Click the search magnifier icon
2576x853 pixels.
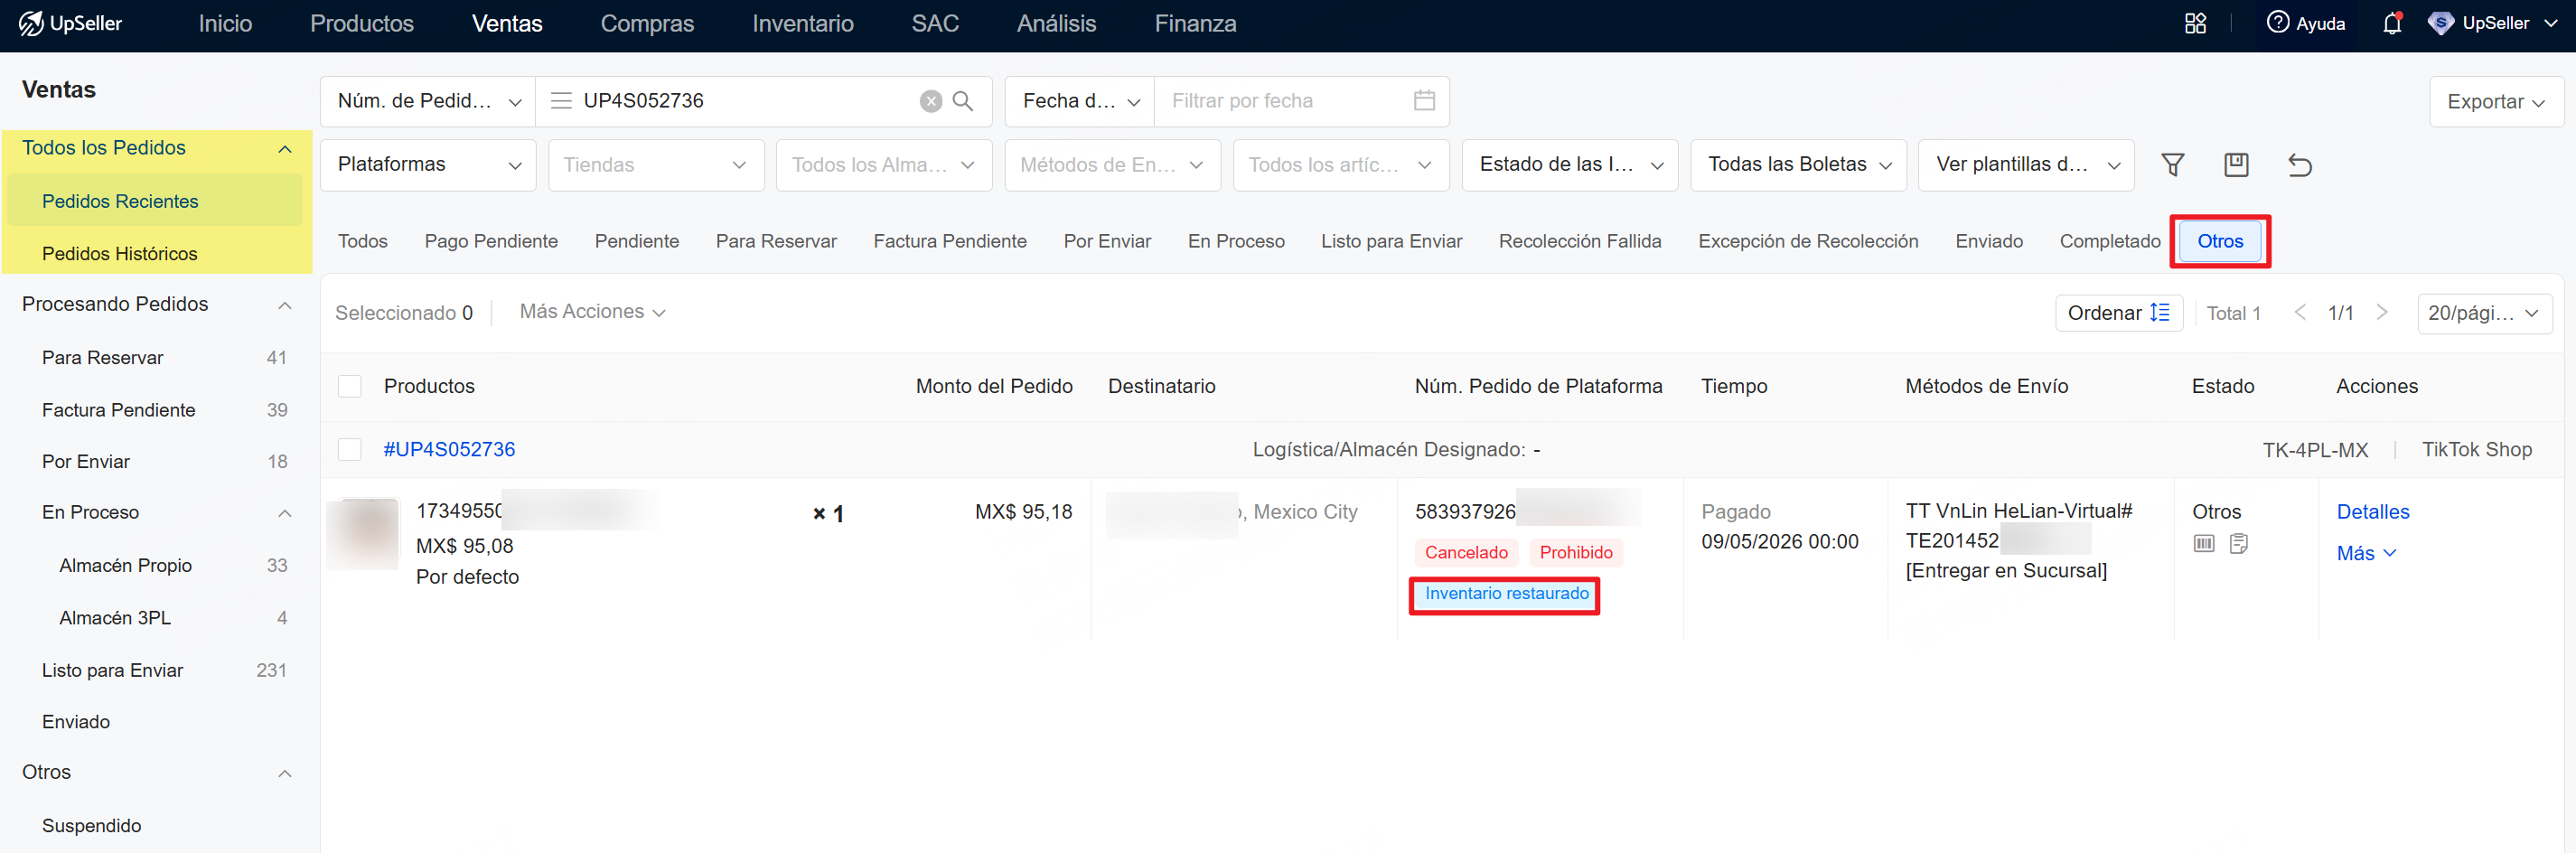point(963,101)
